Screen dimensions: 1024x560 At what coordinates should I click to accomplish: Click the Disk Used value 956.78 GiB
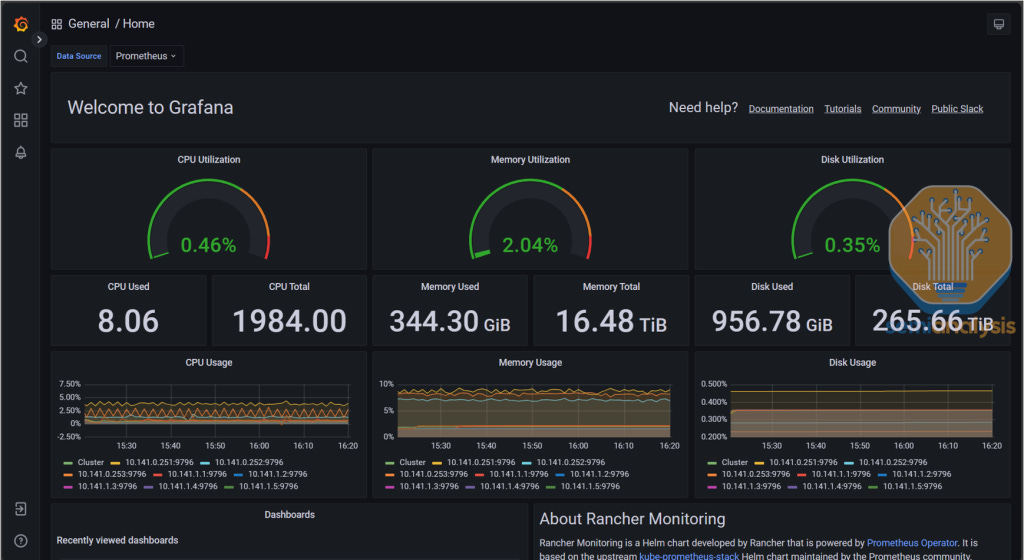point(772,321)
